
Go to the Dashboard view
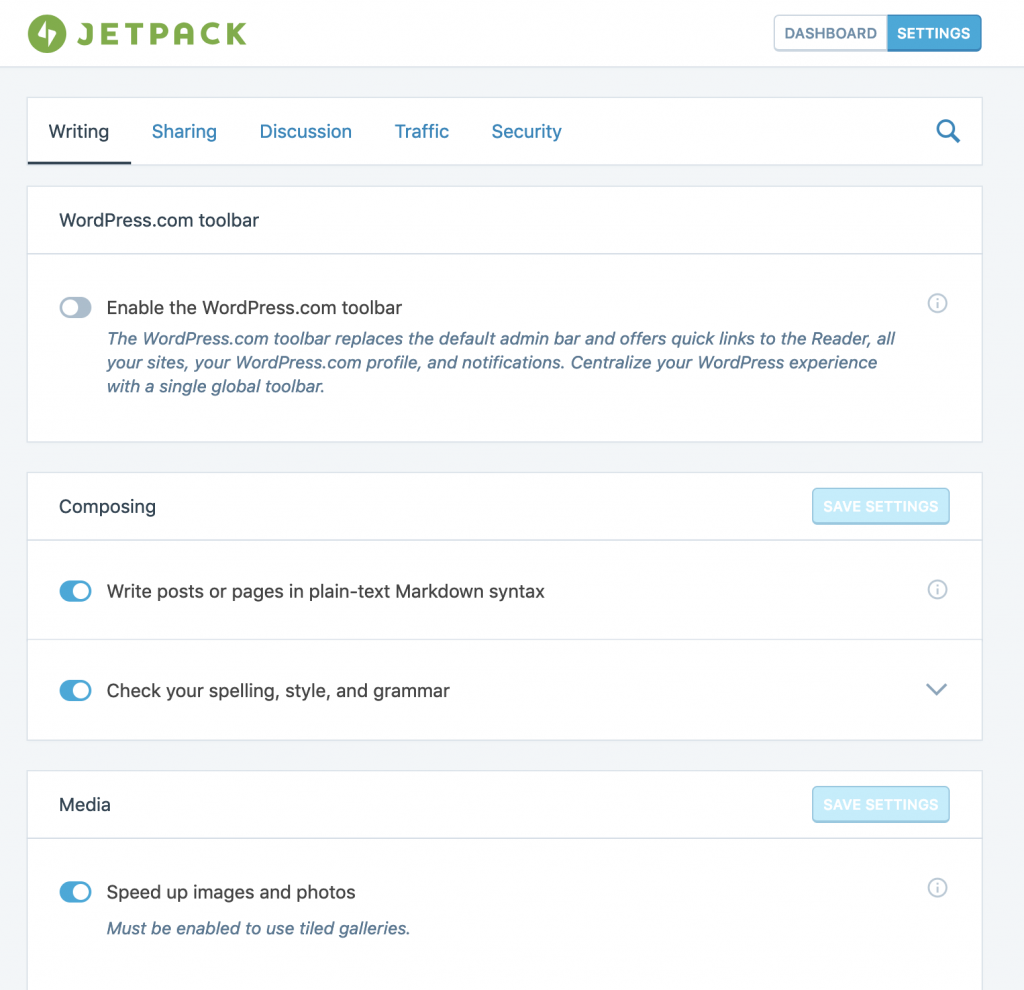click(830, 33)
